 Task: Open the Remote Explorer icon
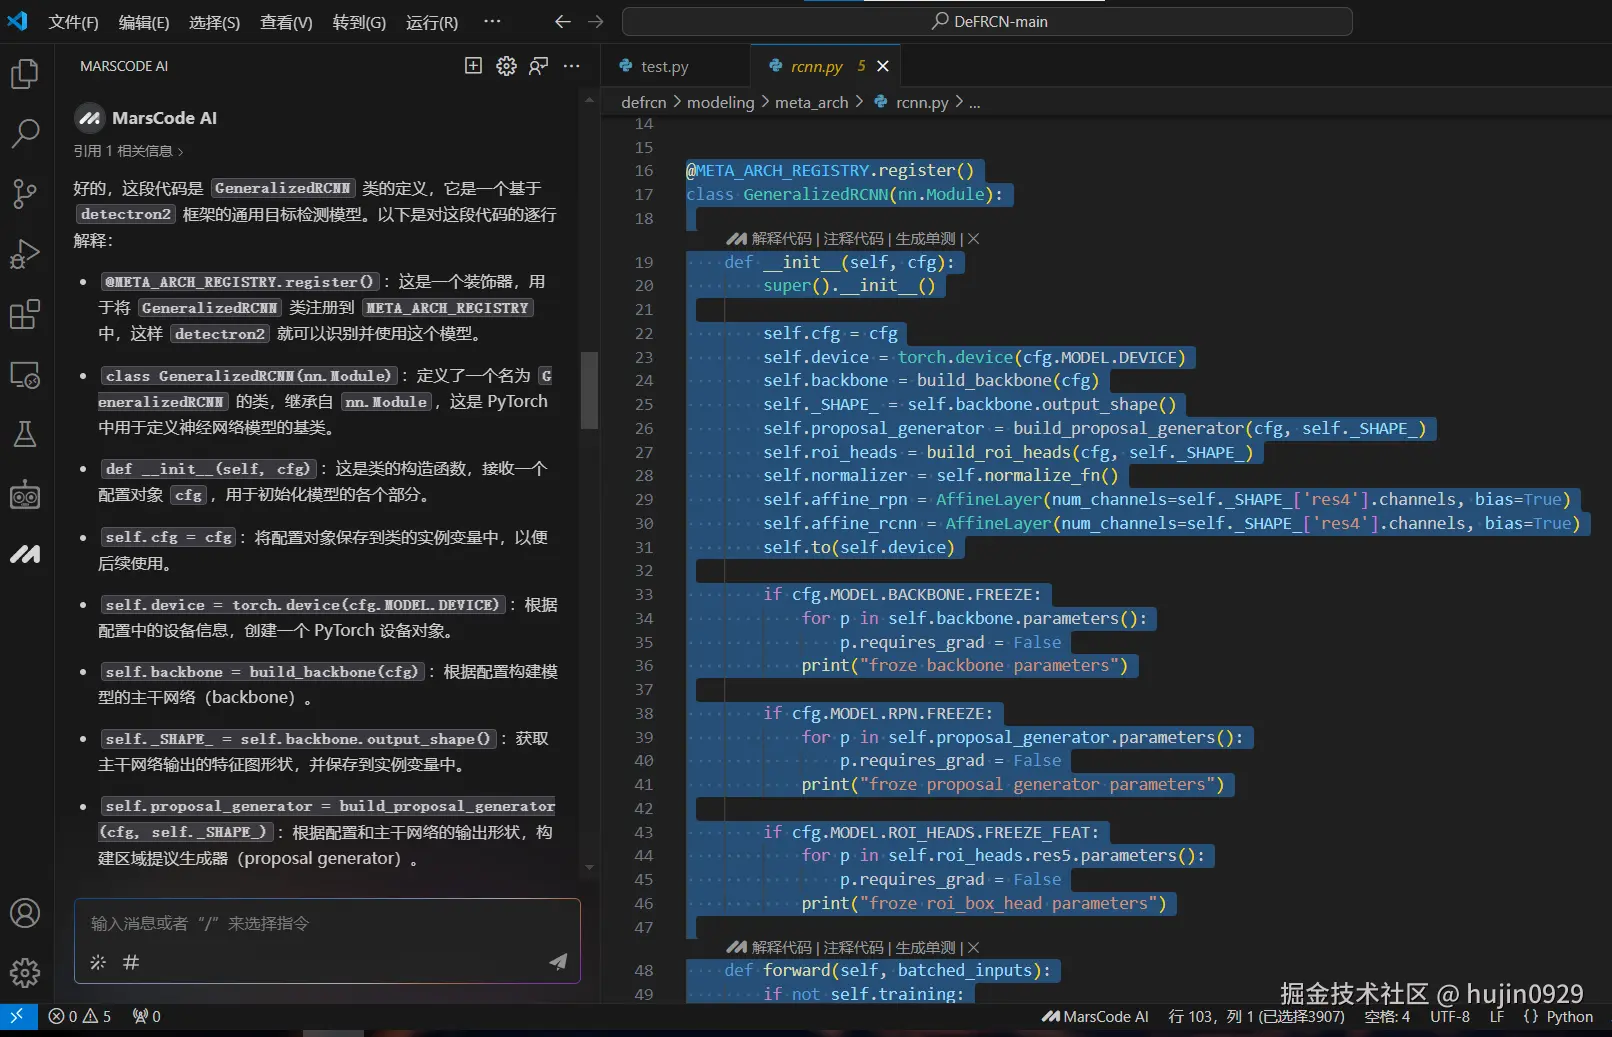coord(24,374)
